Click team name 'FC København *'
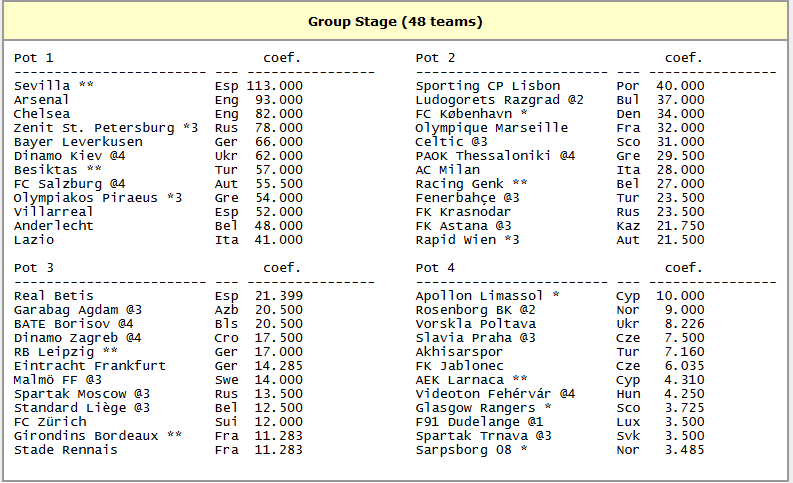The image size is (793, 483). pyautogui.click(x=471, y=114)
